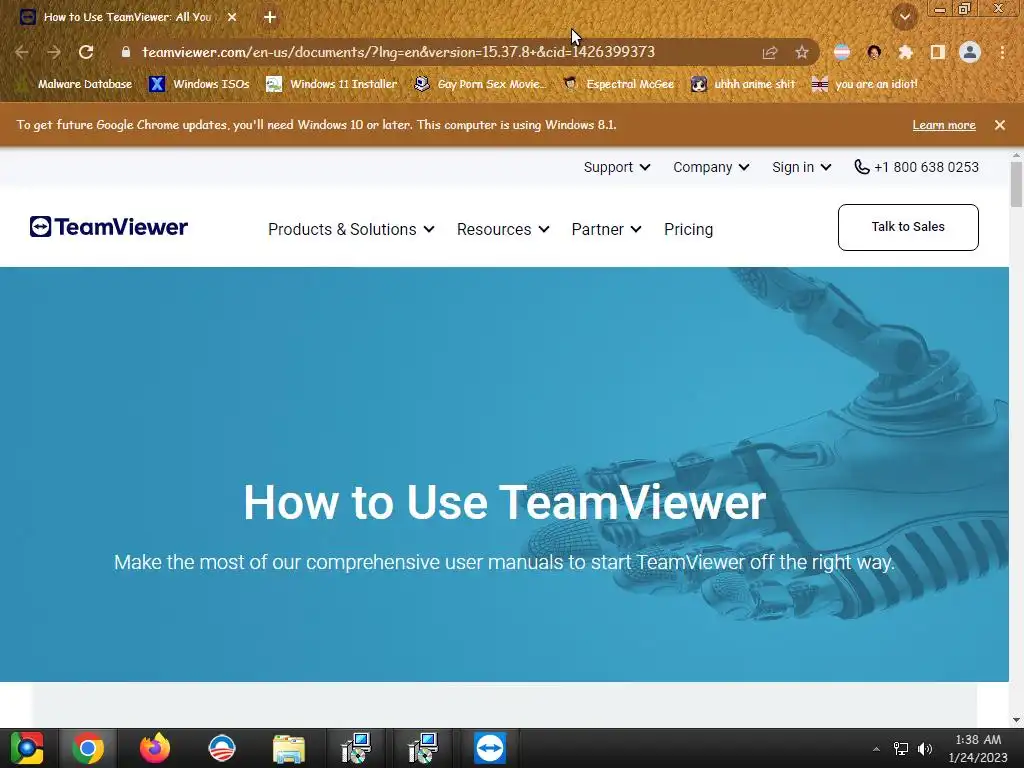Open volume control tray icon

[x=925, y=748]
